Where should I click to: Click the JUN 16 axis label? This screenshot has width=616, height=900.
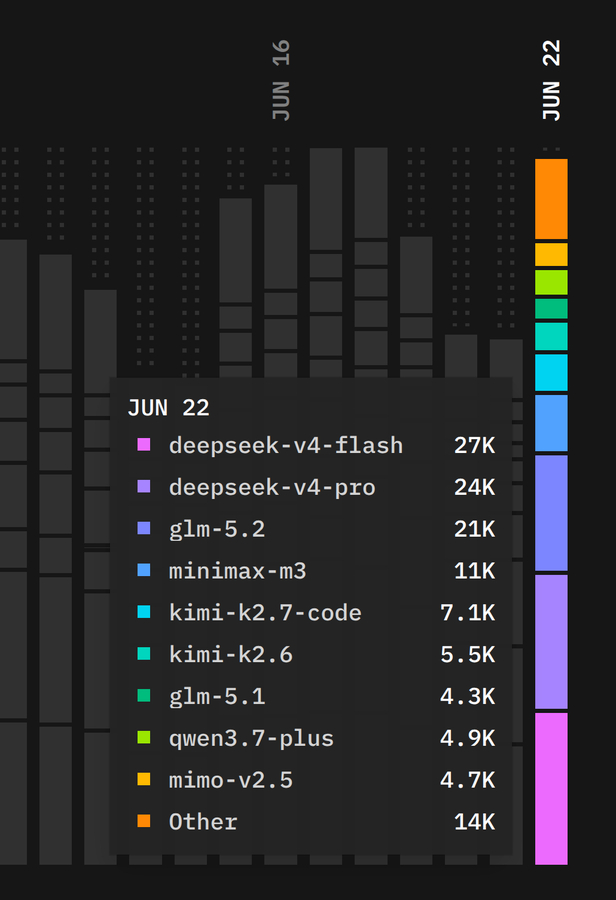tap(281, 80)
